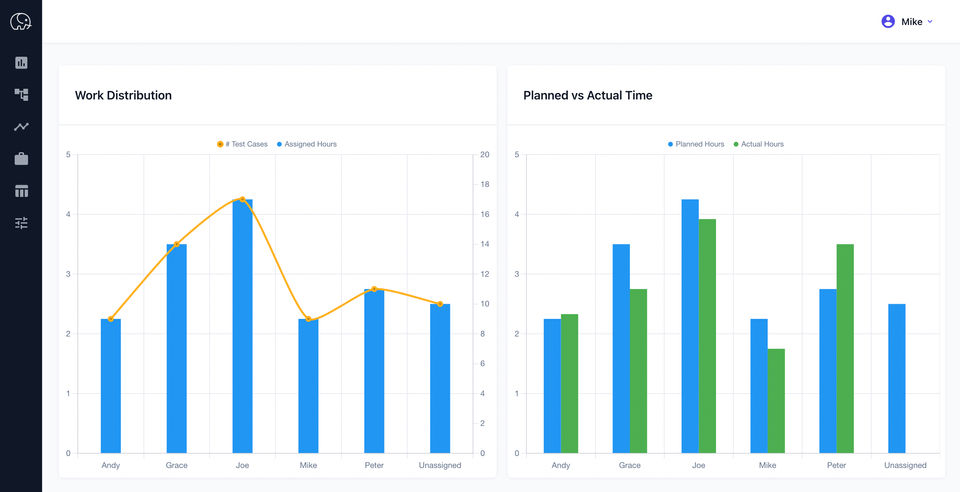Click the 20 value on right axis
960x492 pixels.
click(484, 155)
